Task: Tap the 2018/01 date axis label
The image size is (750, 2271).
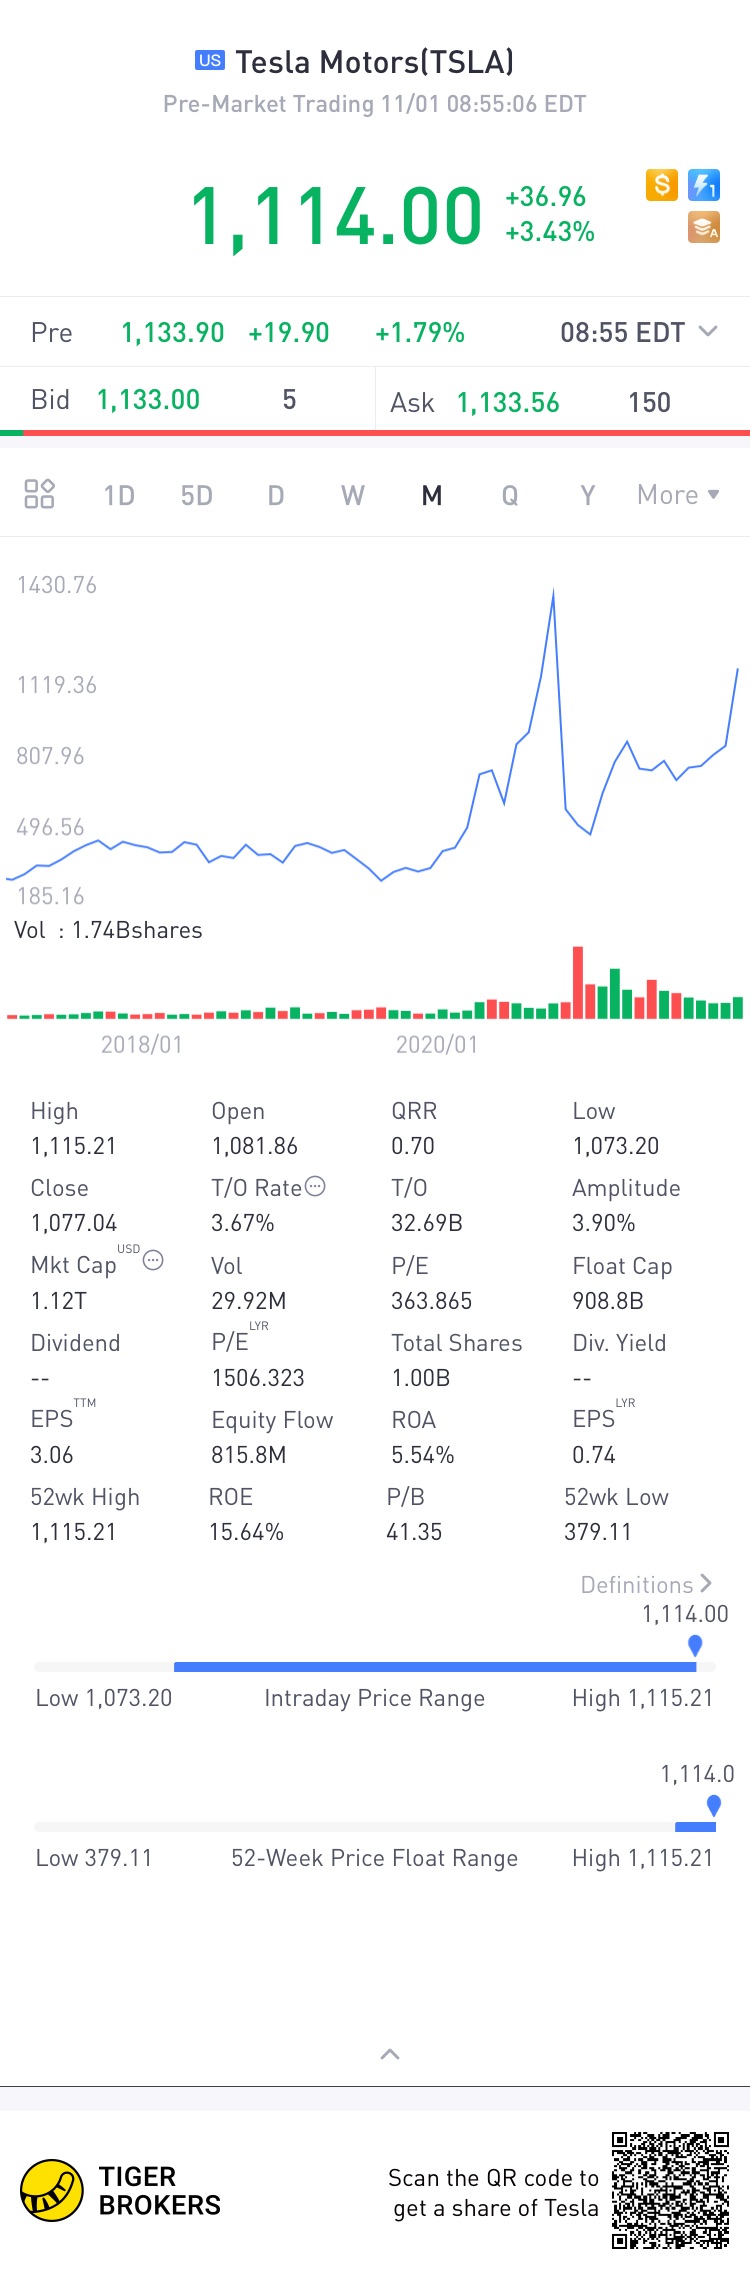Action: click(142, 1044)
